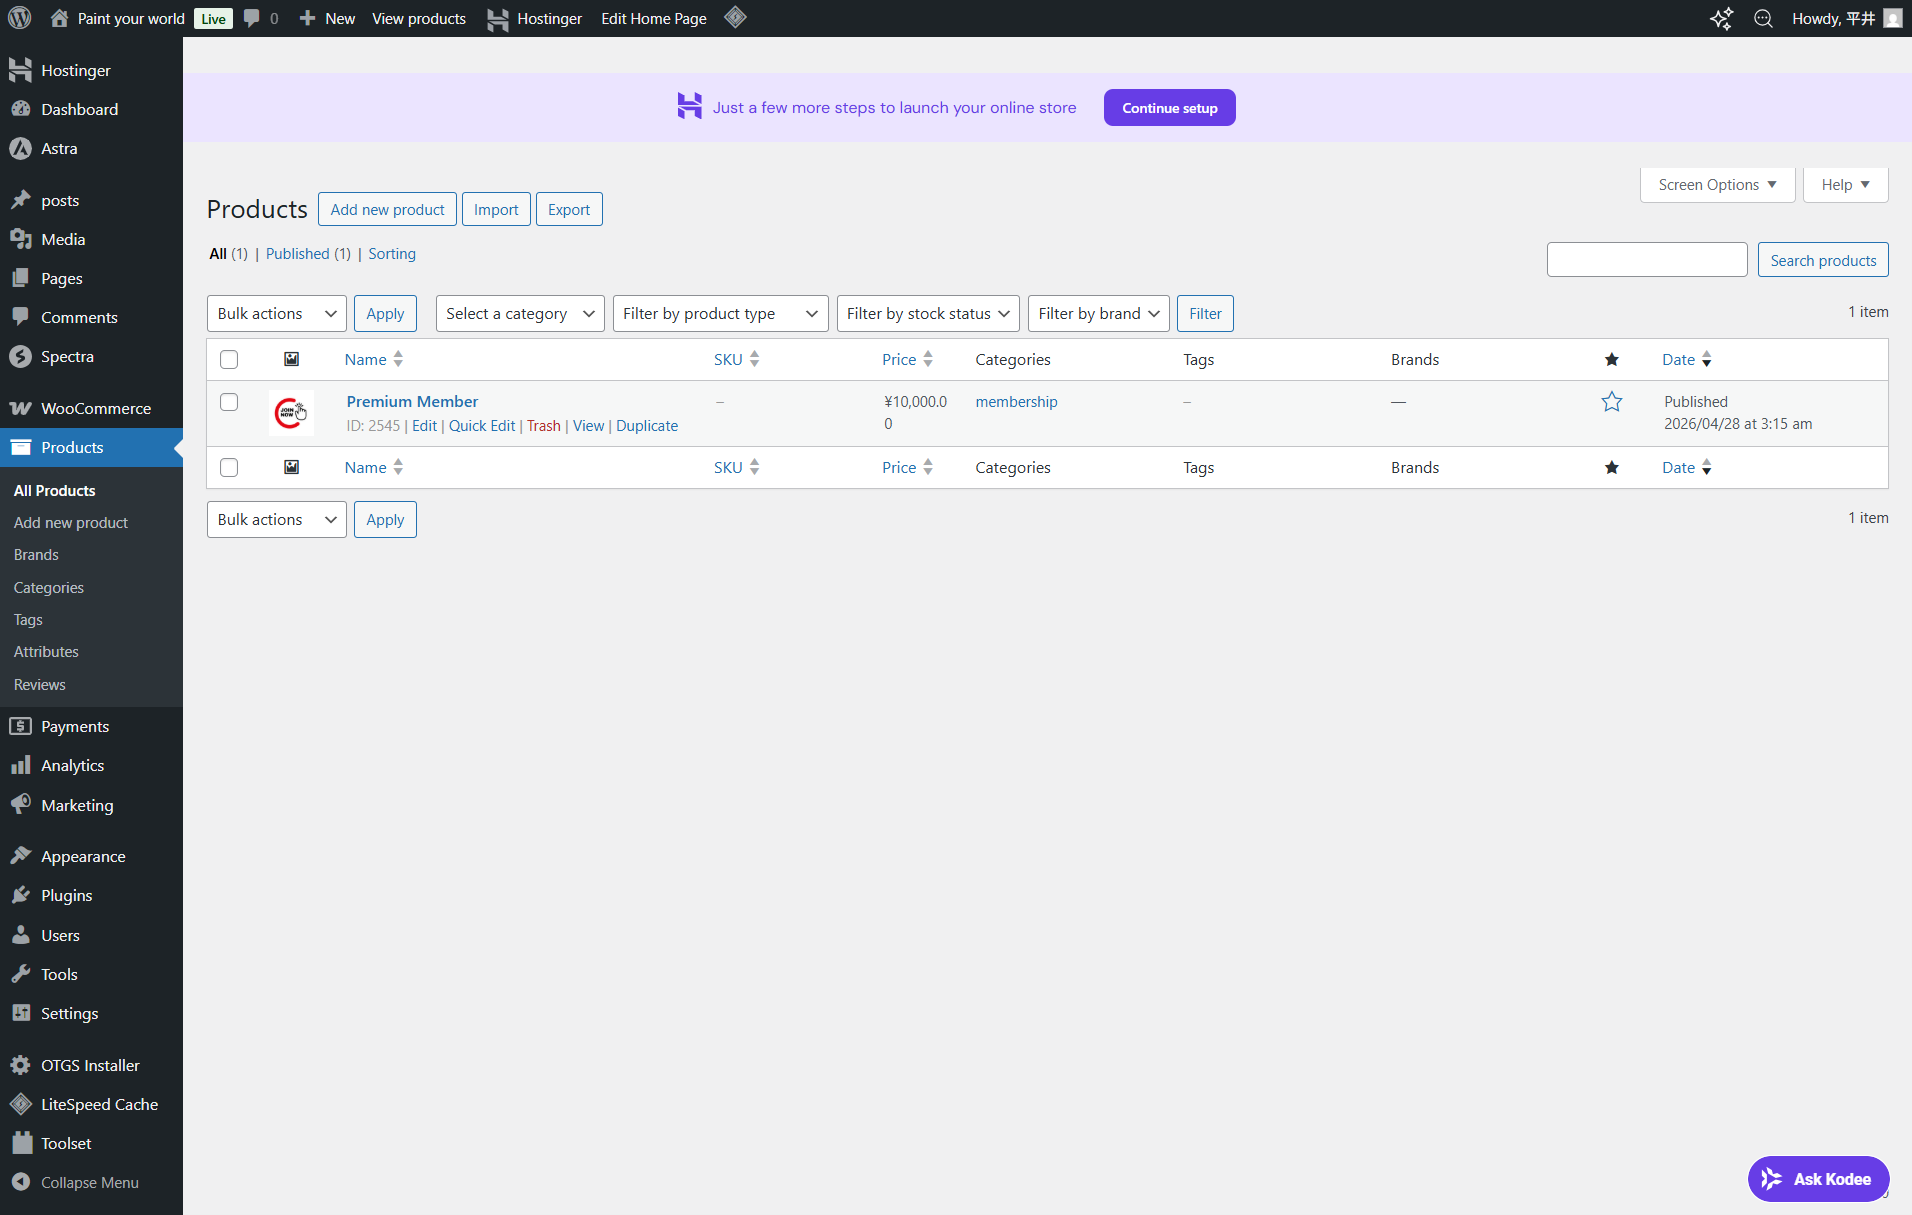
Task: Switch to the Sorting view tab
Action: [x=392, y=254]
